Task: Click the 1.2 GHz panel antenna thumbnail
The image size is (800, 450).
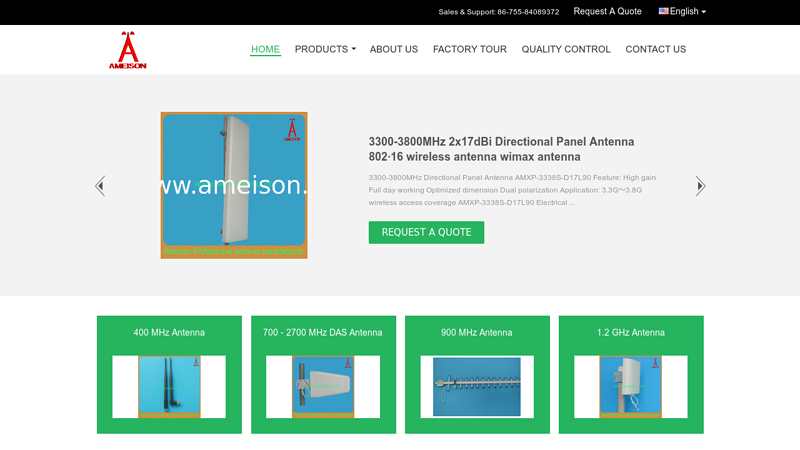Action: pos(631,387)
